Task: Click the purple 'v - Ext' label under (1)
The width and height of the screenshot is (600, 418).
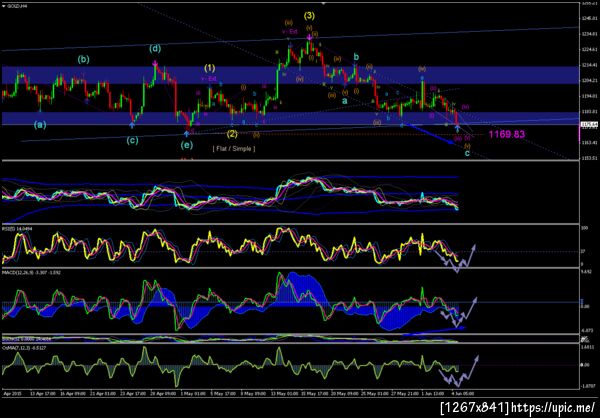Action: [209, 79]
